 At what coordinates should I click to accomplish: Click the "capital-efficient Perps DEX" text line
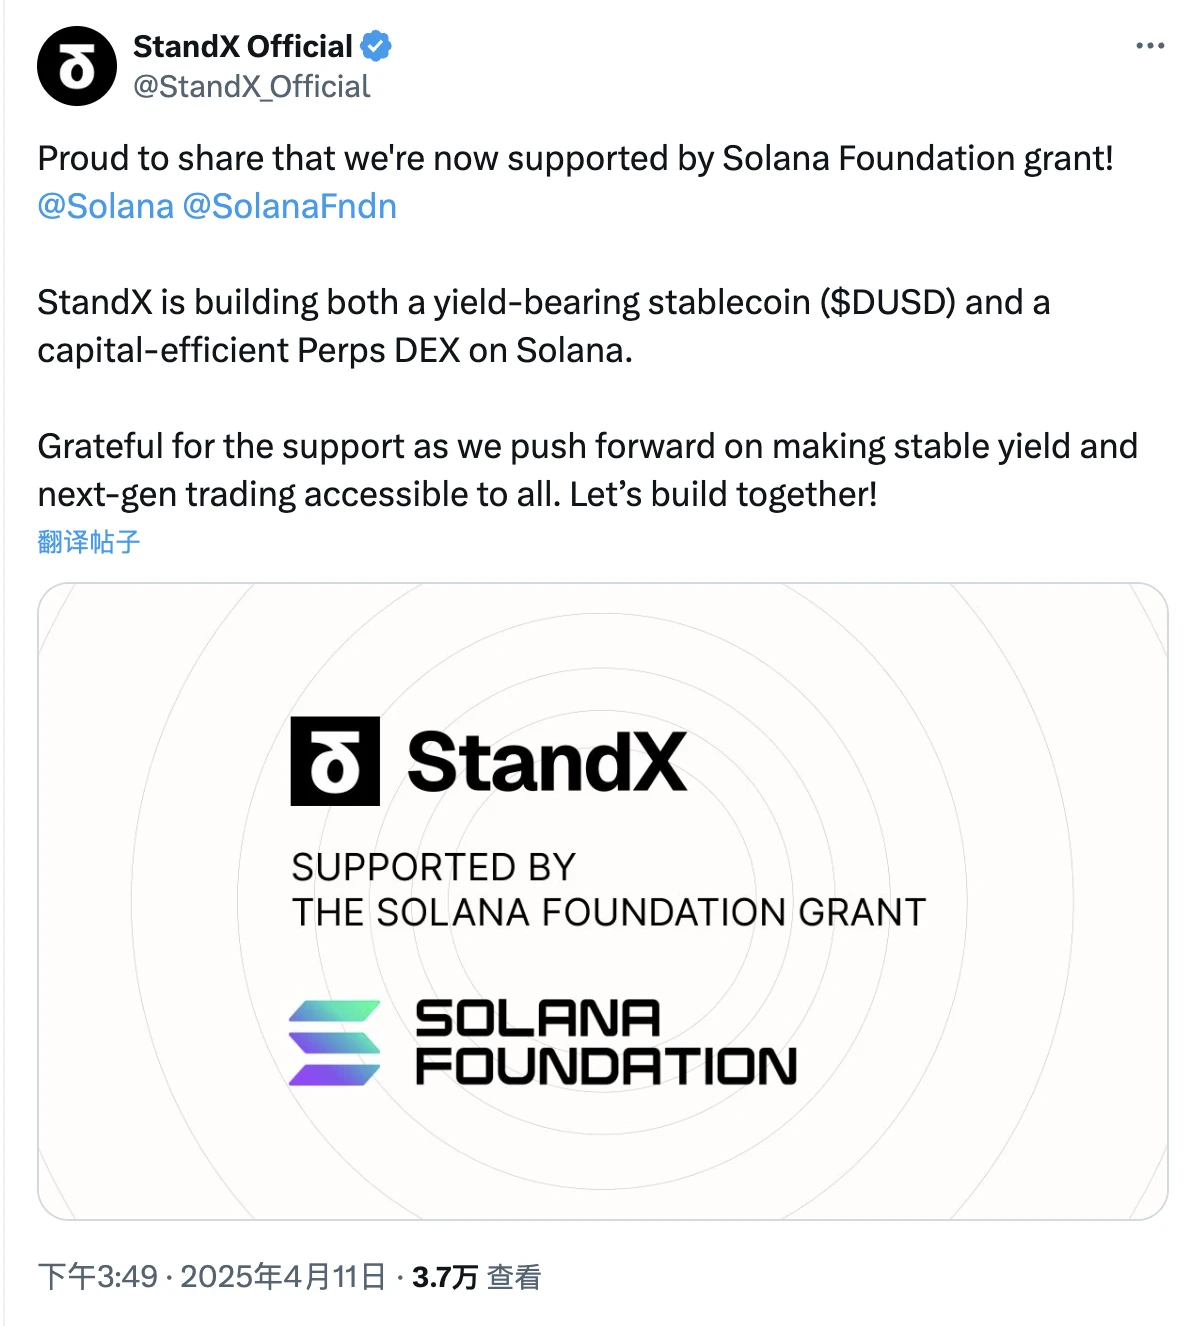pos(335,350)
